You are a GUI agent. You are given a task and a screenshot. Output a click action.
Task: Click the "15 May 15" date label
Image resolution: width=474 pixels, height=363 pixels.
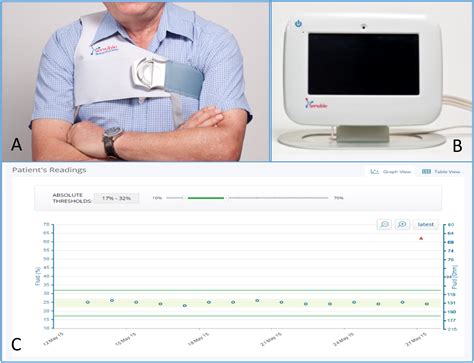(x=126, y=340)
